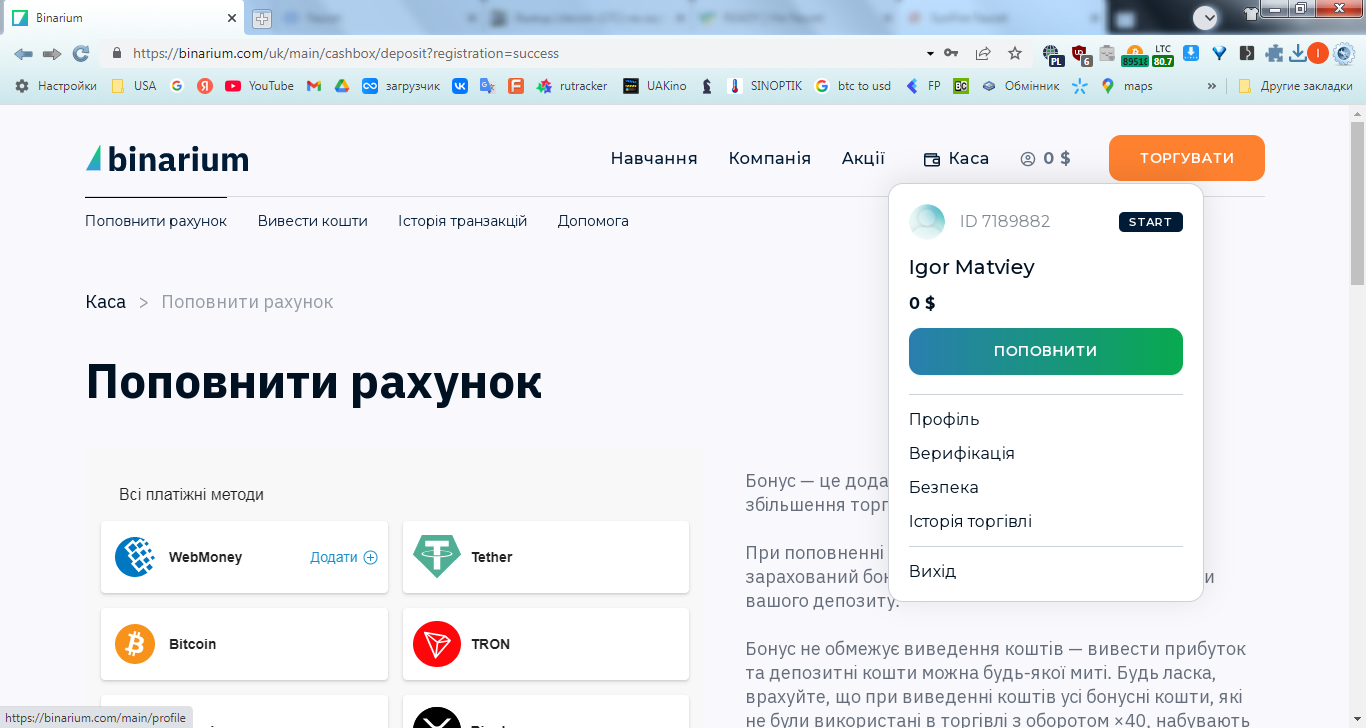Open the USA bookmarks folder
1366x728 pixels.
pos(134,86)
